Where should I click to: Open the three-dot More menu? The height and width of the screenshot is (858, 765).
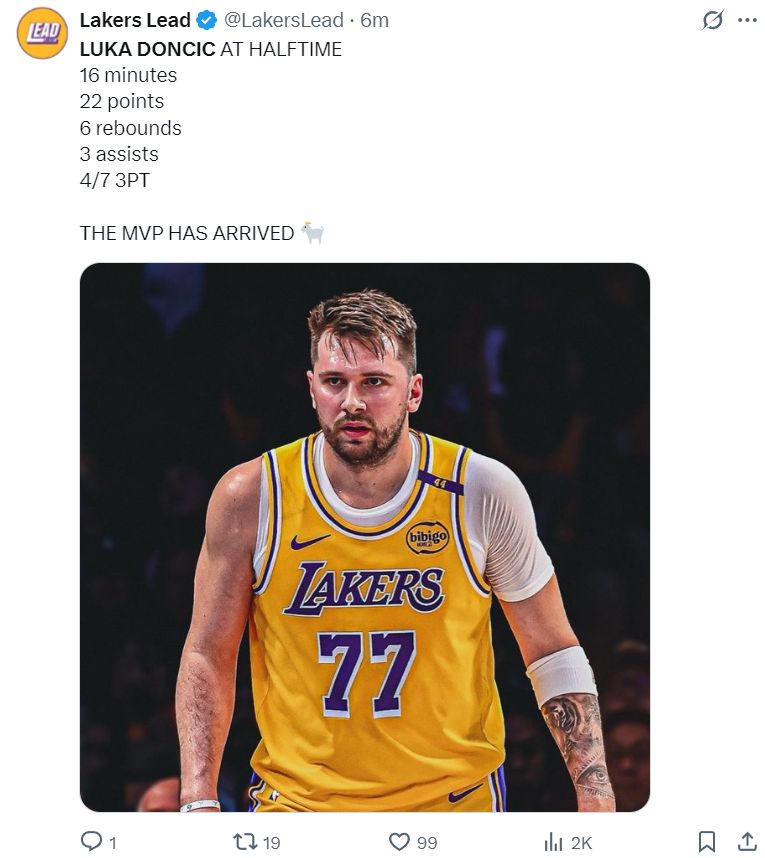(x=746, y=20)
